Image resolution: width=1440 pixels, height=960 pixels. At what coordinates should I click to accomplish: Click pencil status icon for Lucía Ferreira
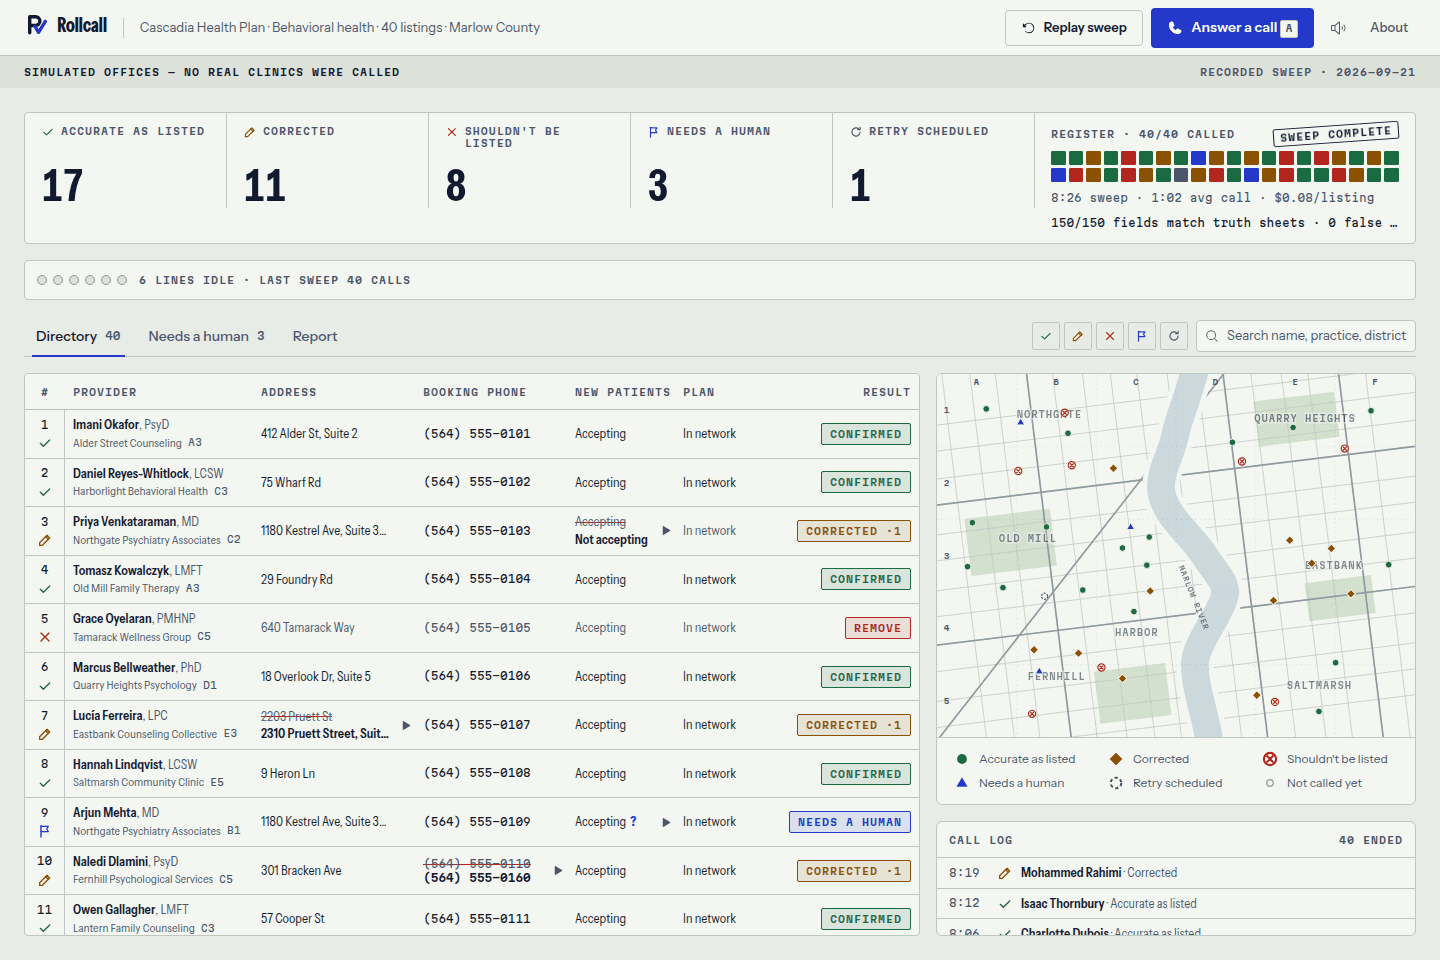(x=45, y=734)
